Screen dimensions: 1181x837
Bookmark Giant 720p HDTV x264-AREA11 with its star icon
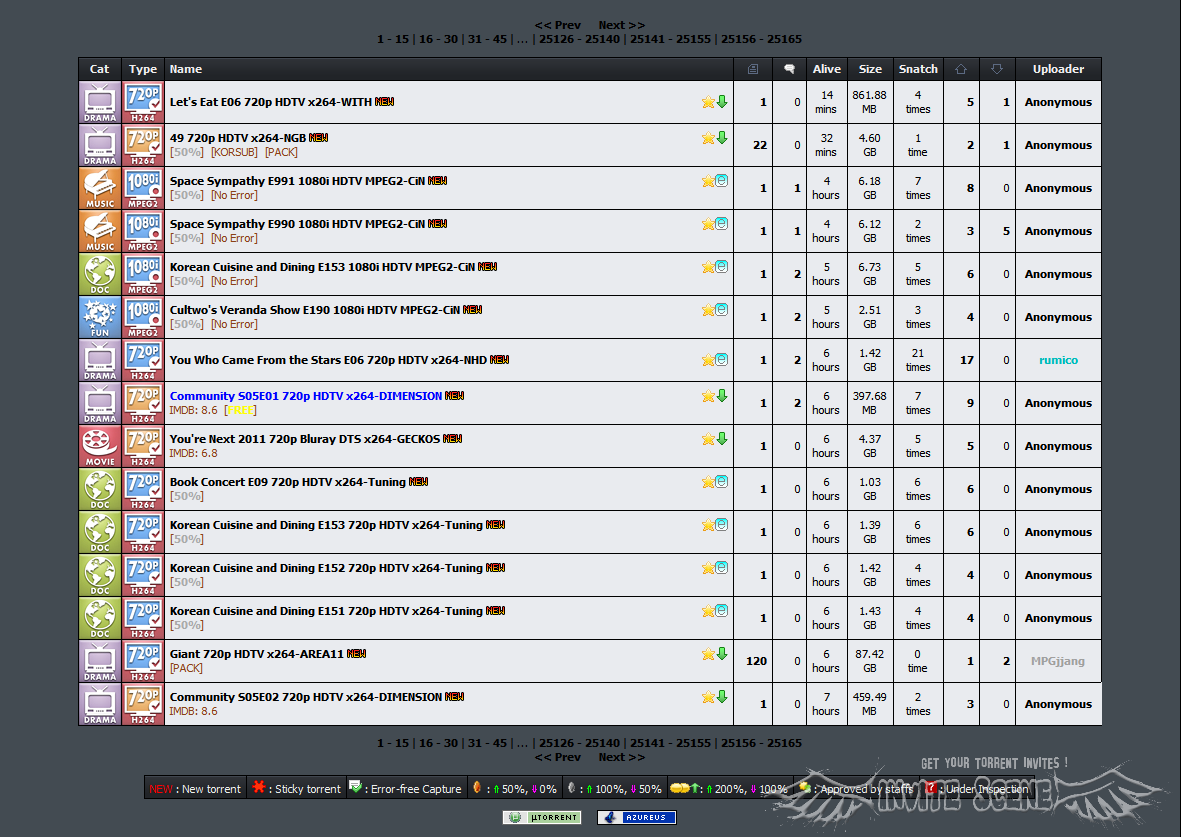[x=708, y=654]
